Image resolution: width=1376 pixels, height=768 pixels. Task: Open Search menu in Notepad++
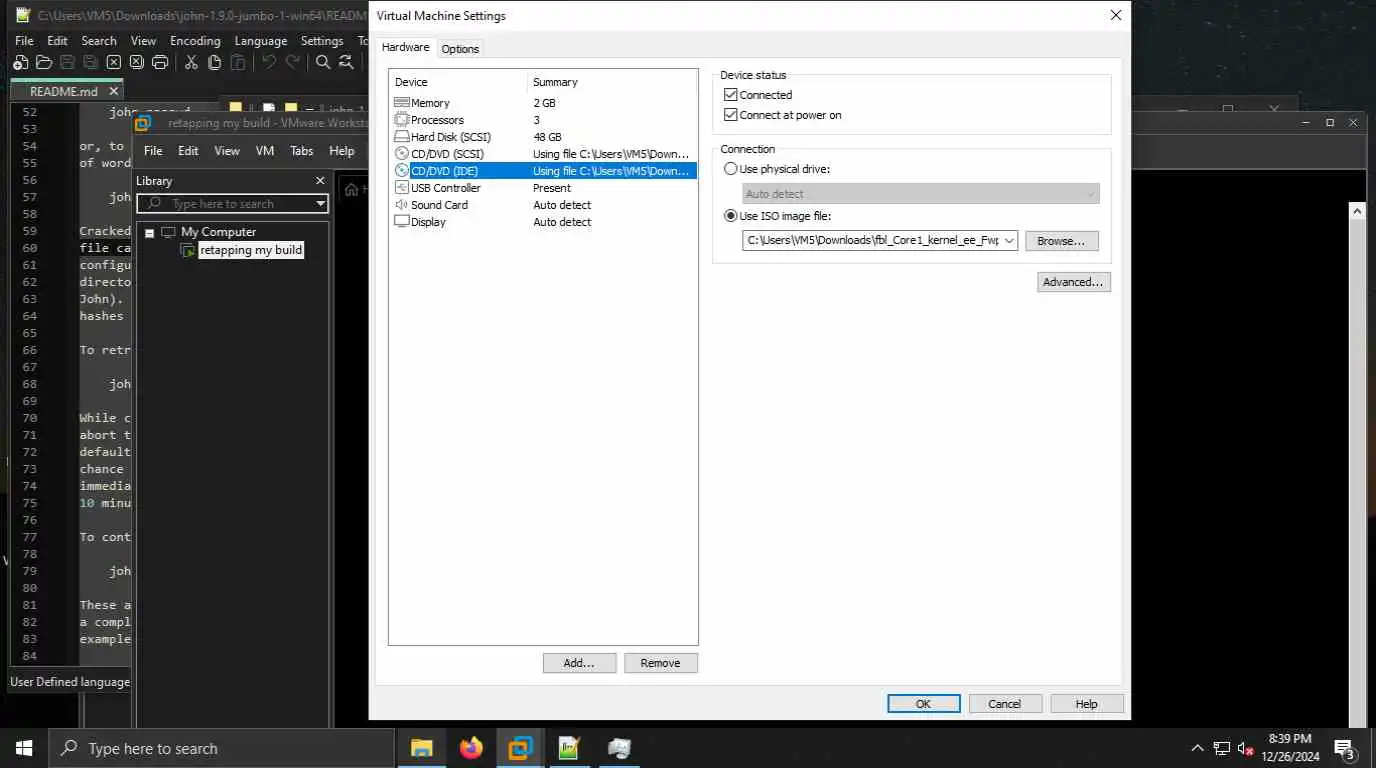coord(99,41)
